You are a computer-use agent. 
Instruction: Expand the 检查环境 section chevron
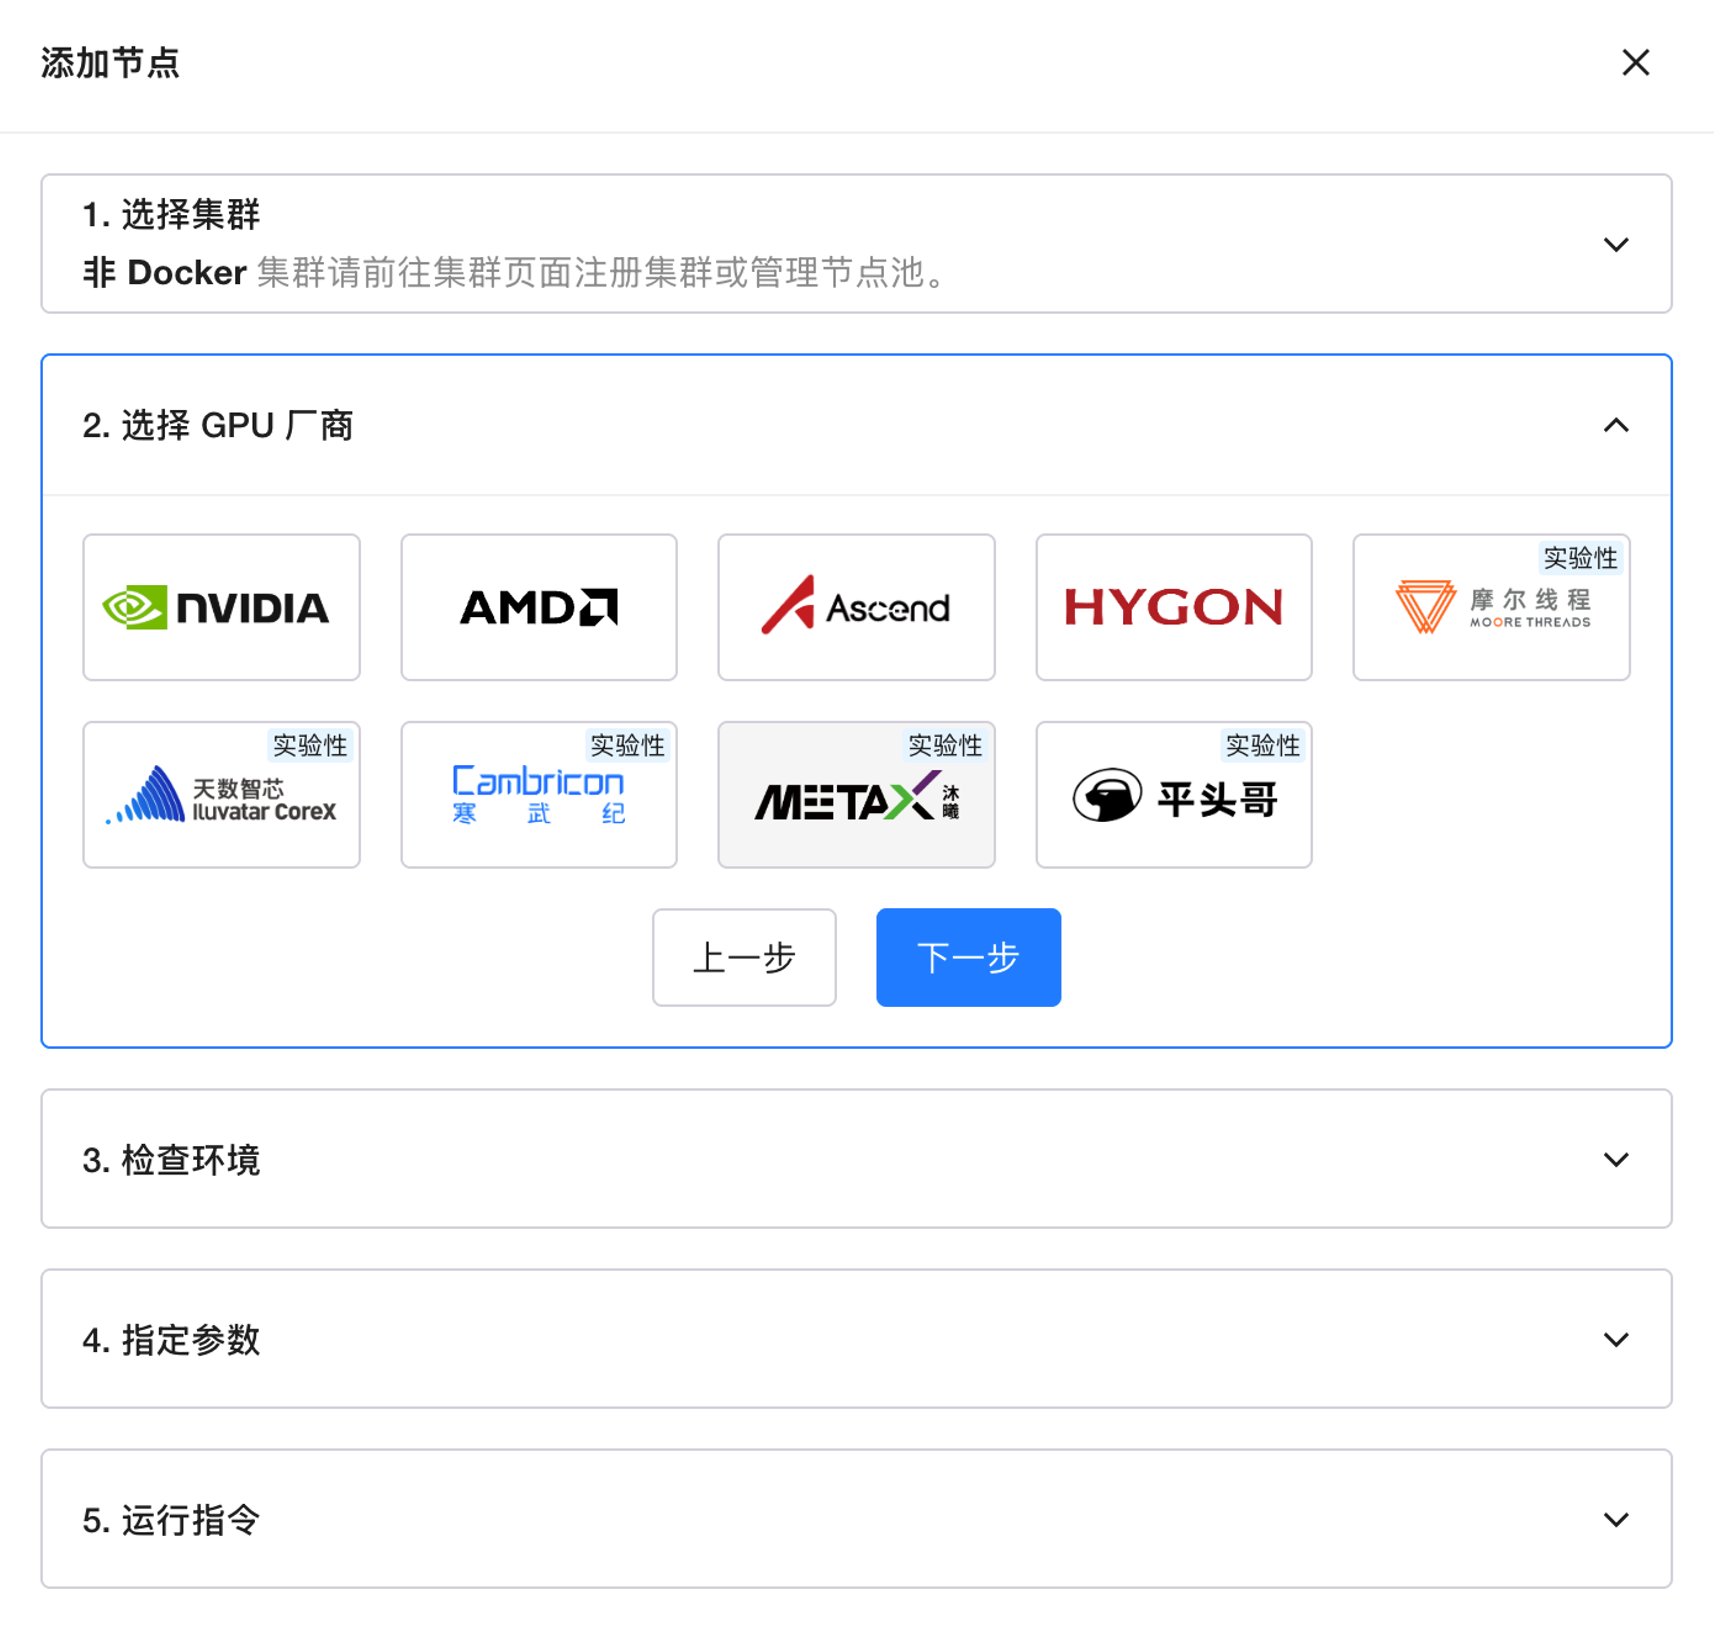pos(1615,1159)
